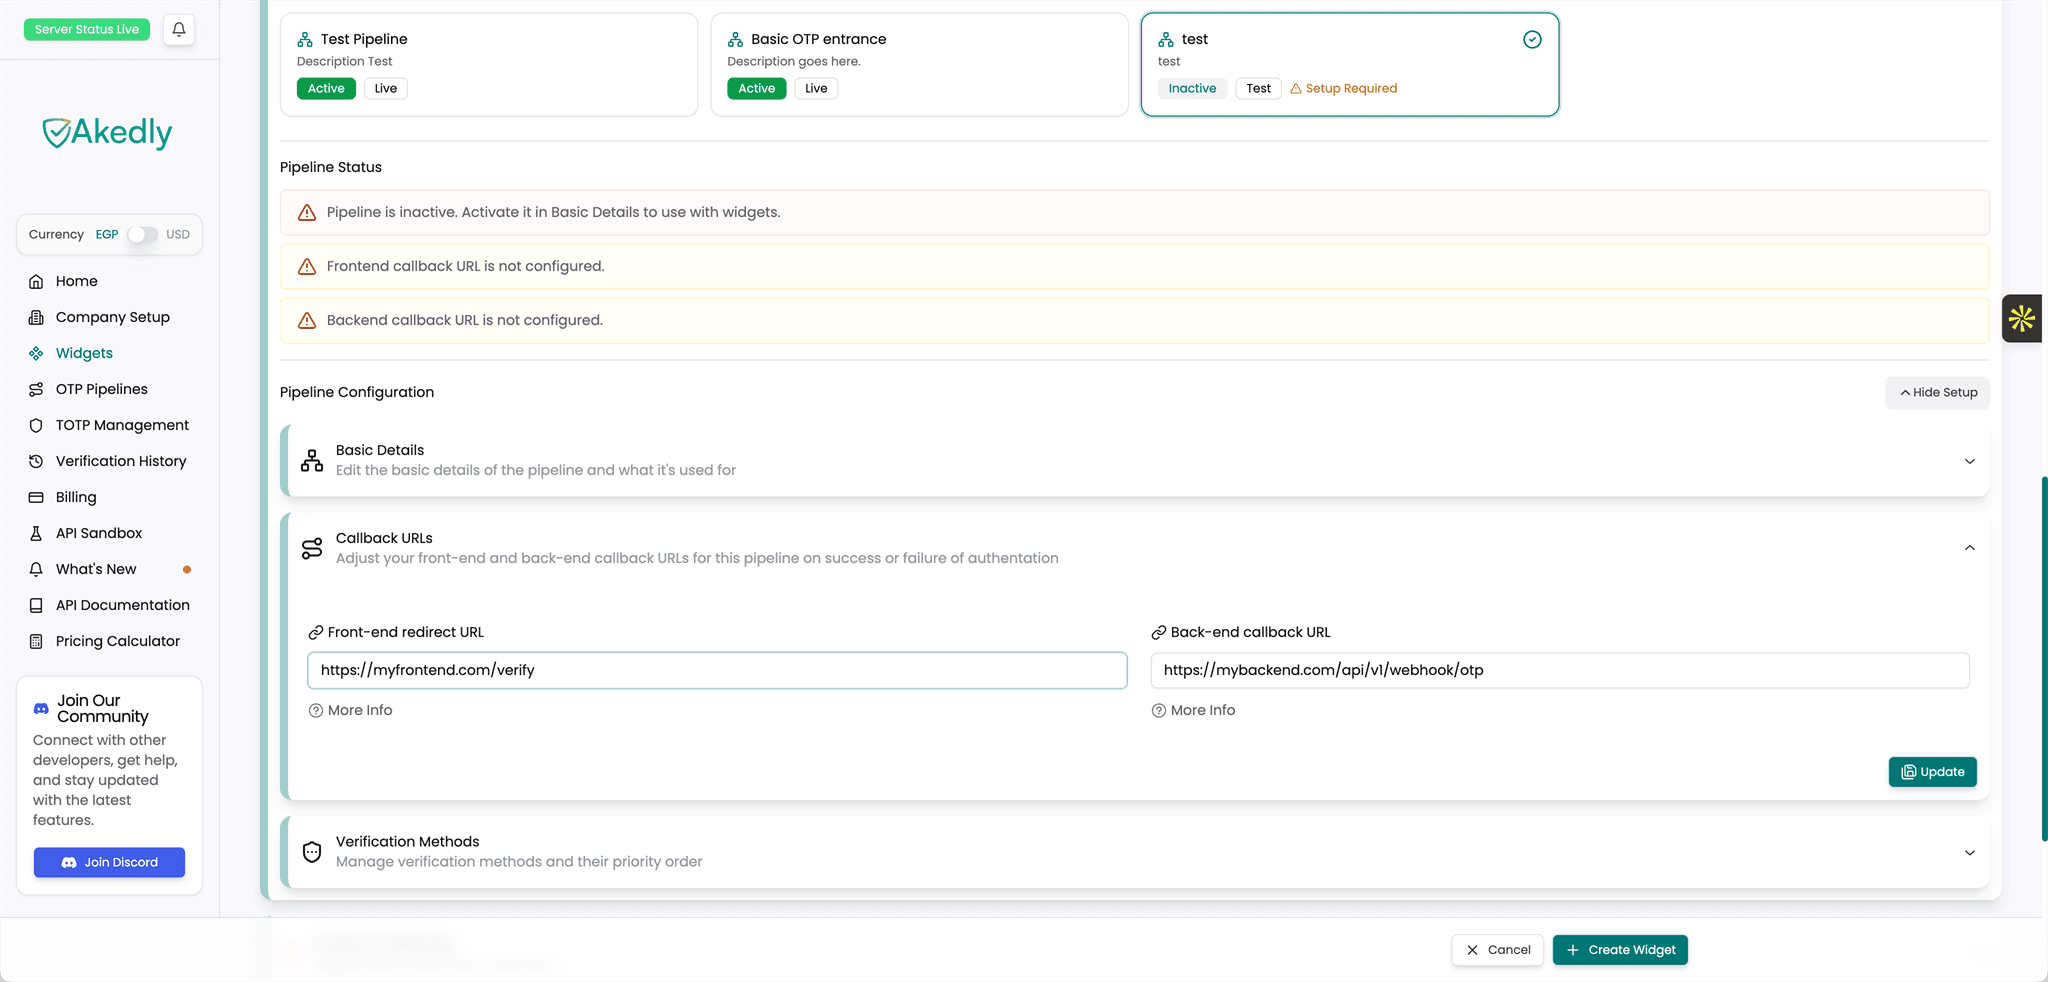Click Active badge on Test Pipeline card
This screenshot has width=2048, height=982.
tap(326, 88)
